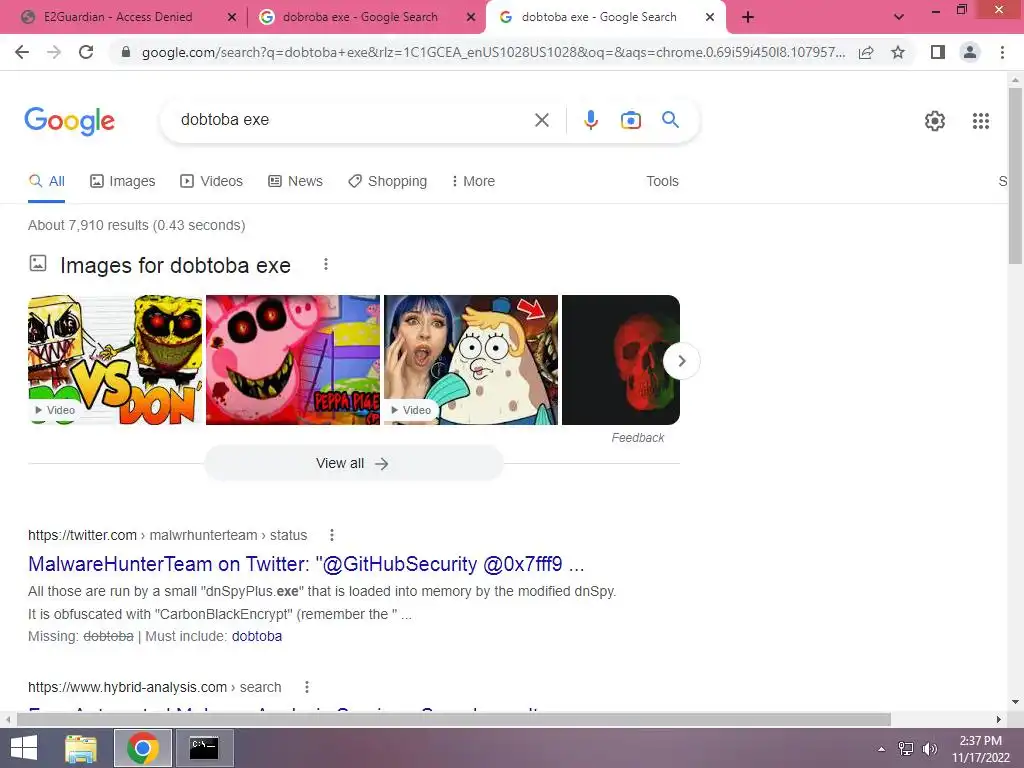Screen dimensions: 1024x768
Task: Open network status in the tray
Action: coord(906,749)
